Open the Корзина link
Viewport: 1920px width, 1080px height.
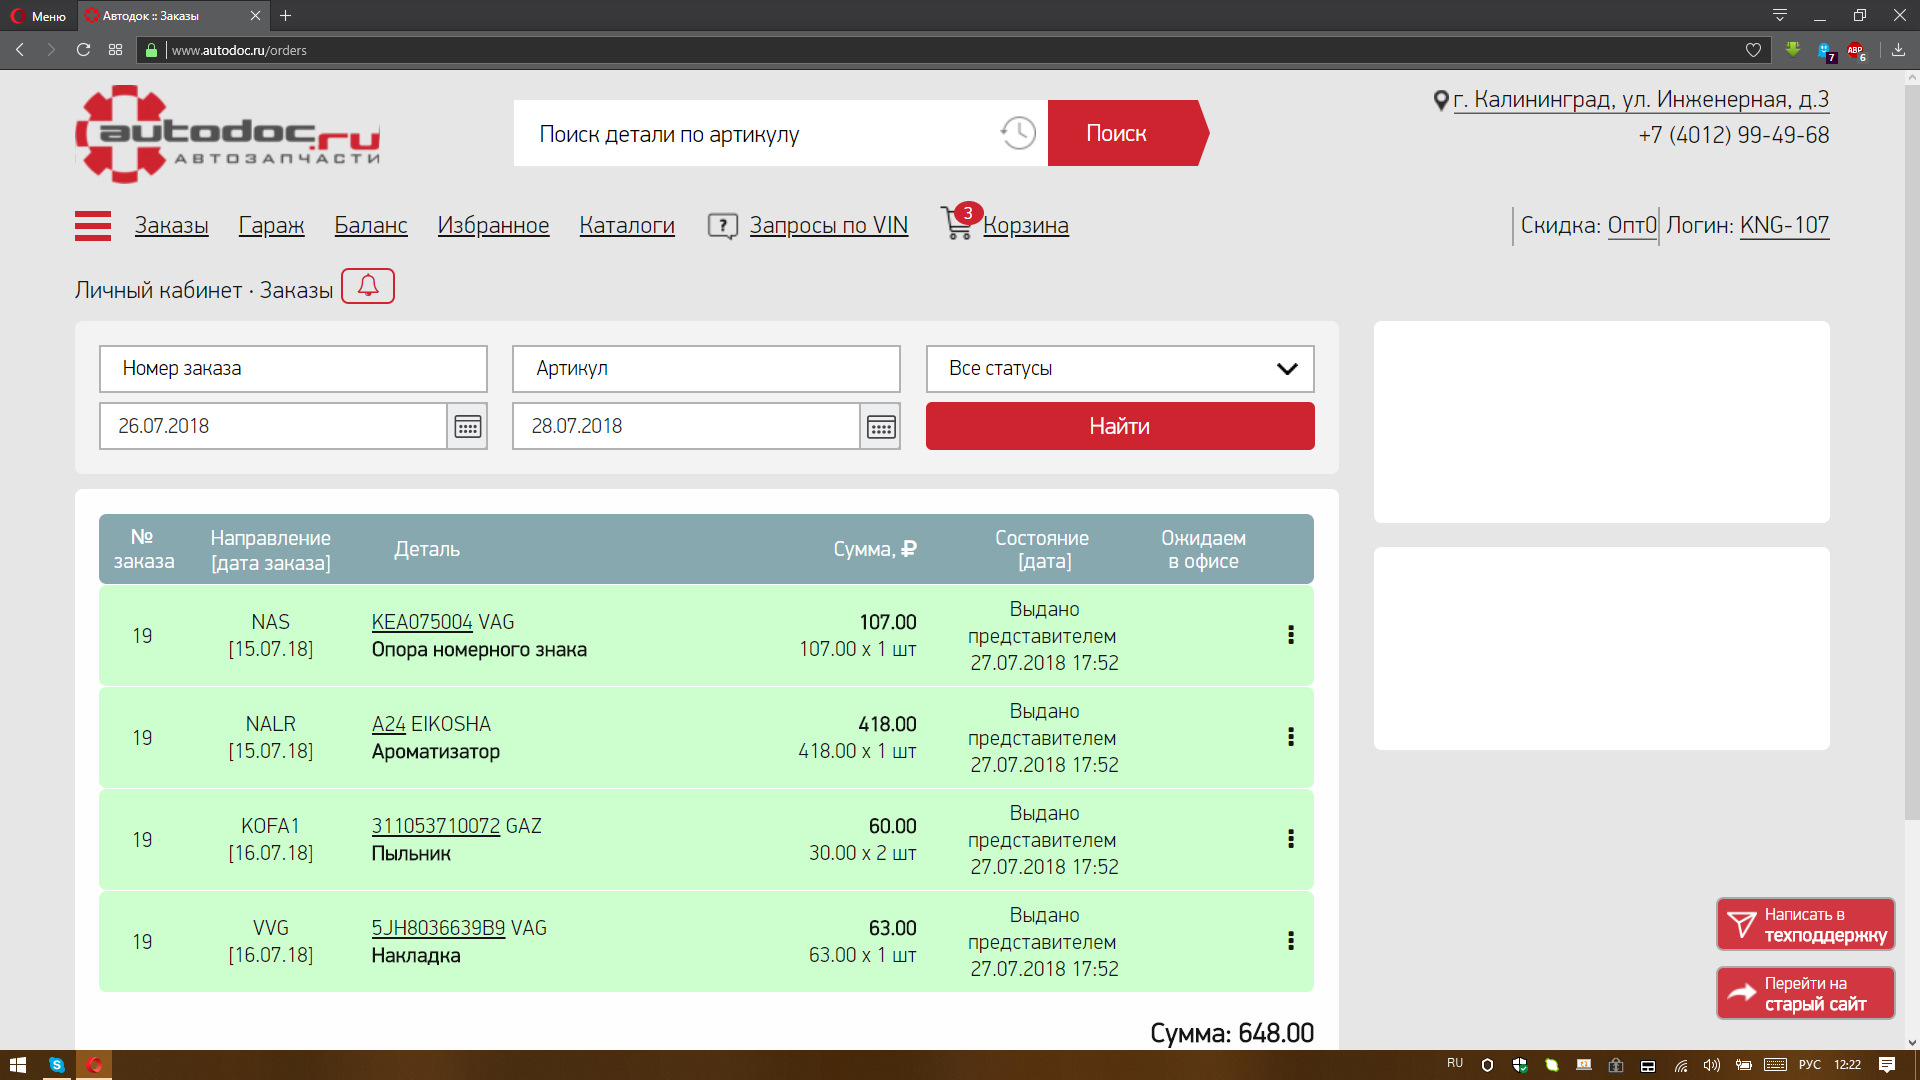click(x=1026, y=226)
